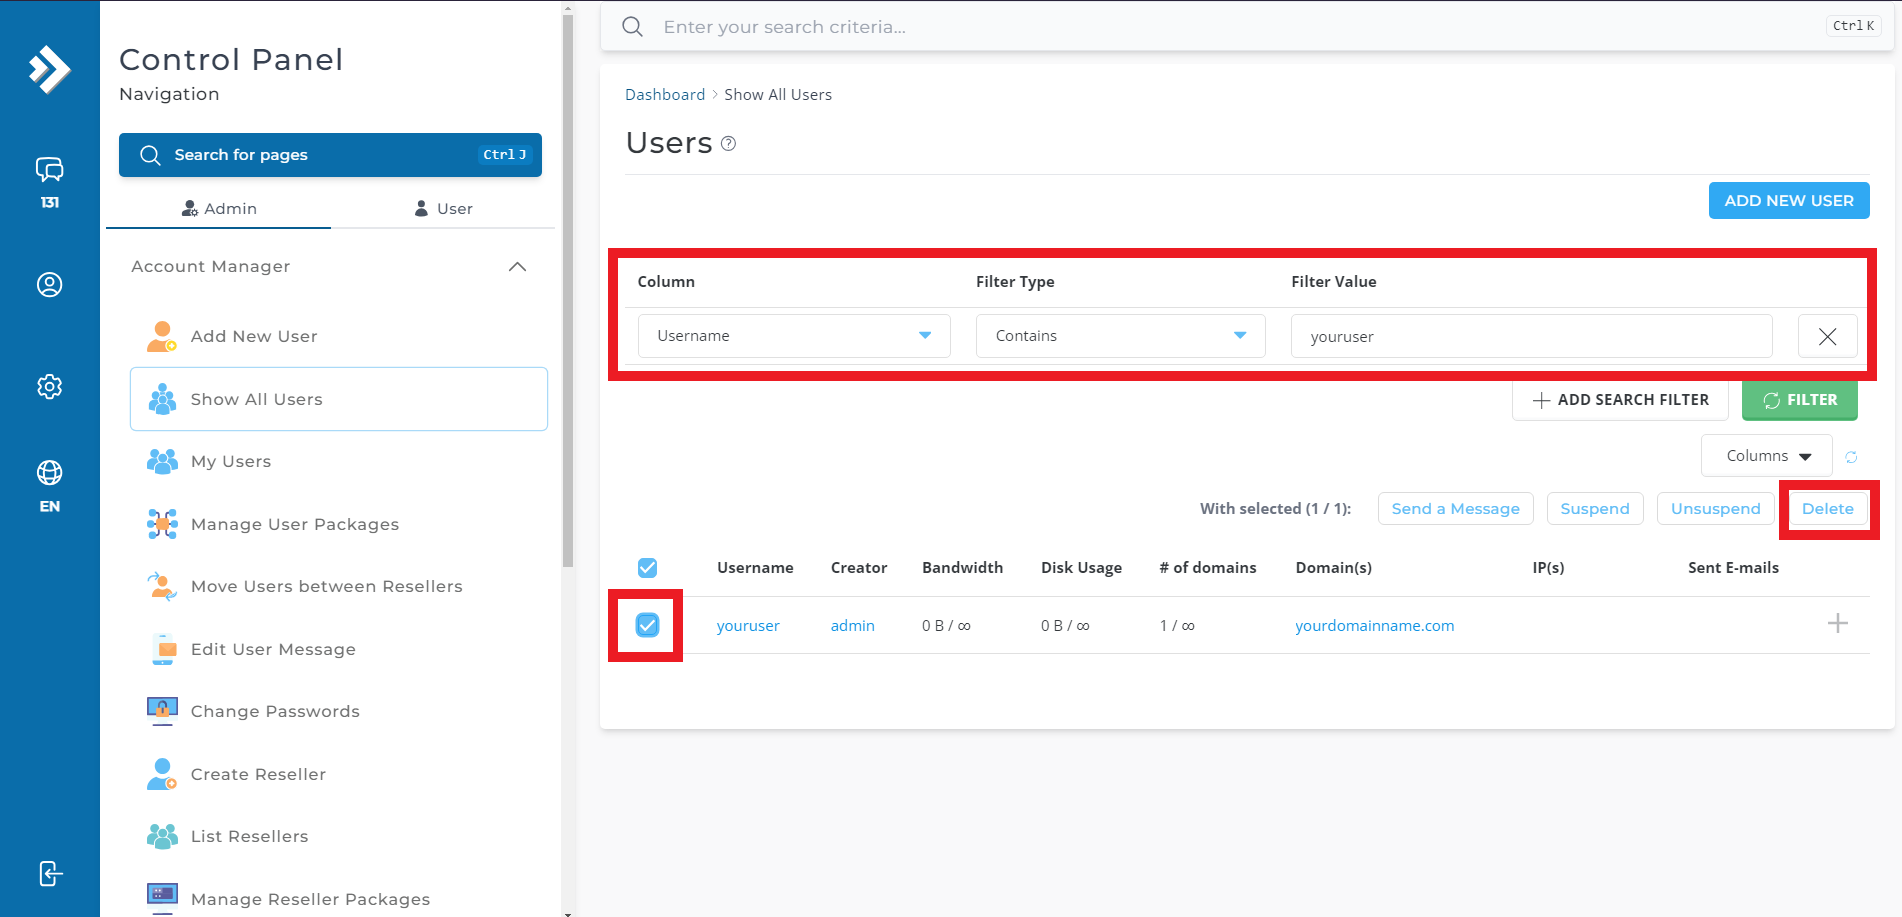The height and width of the screenshot is (917, 1902).
Task: Remove the filter with the X button
Action: 1827,336
